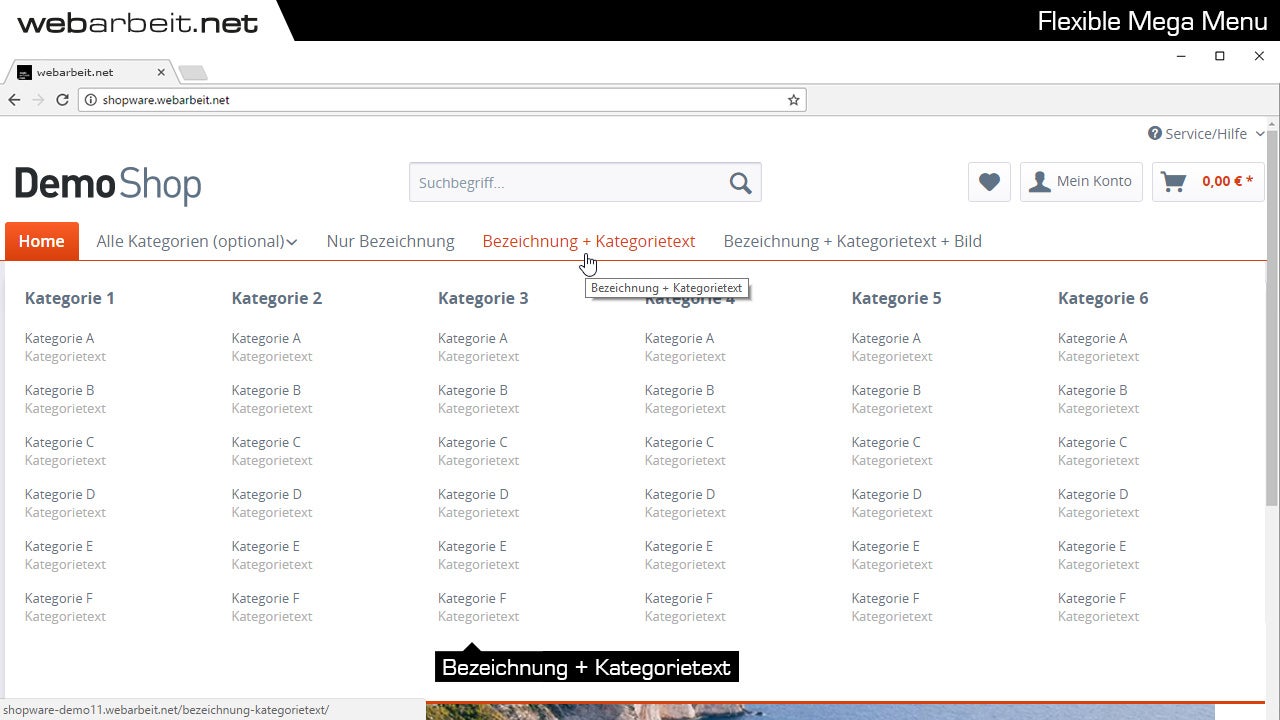This screenshot has width=1280, height=720.
Task: Click the browser forward arrow
Action: pyautogui.click(x=38, y=100)
